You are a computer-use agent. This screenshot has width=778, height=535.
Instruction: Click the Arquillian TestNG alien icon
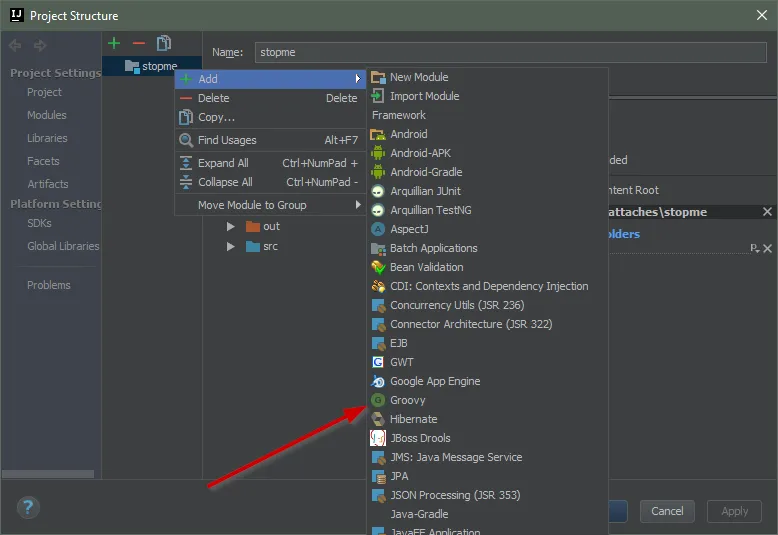[x=378, y=210]
